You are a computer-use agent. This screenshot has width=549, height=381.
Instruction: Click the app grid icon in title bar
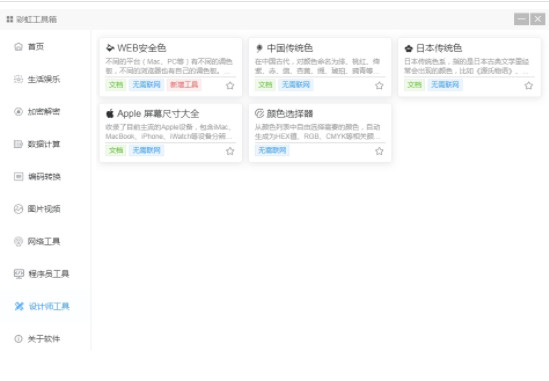(10, 19)
